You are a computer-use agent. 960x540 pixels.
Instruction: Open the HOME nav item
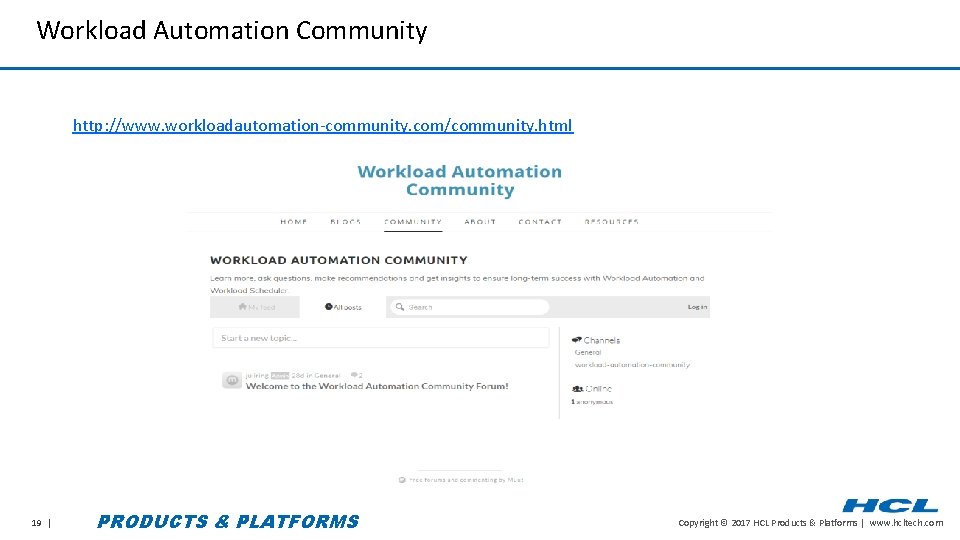[294, 222]
